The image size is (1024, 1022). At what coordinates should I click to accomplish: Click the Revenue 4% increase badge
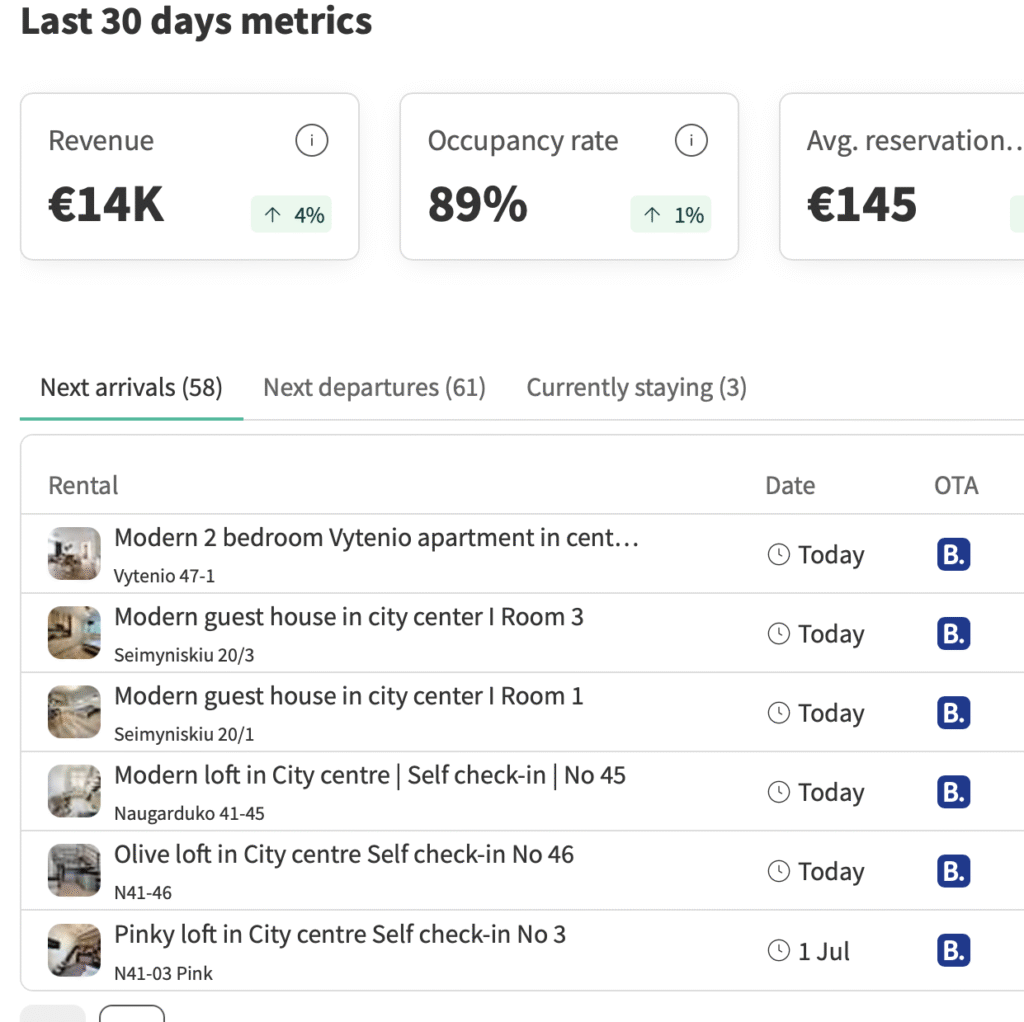(x=291, y=214)
